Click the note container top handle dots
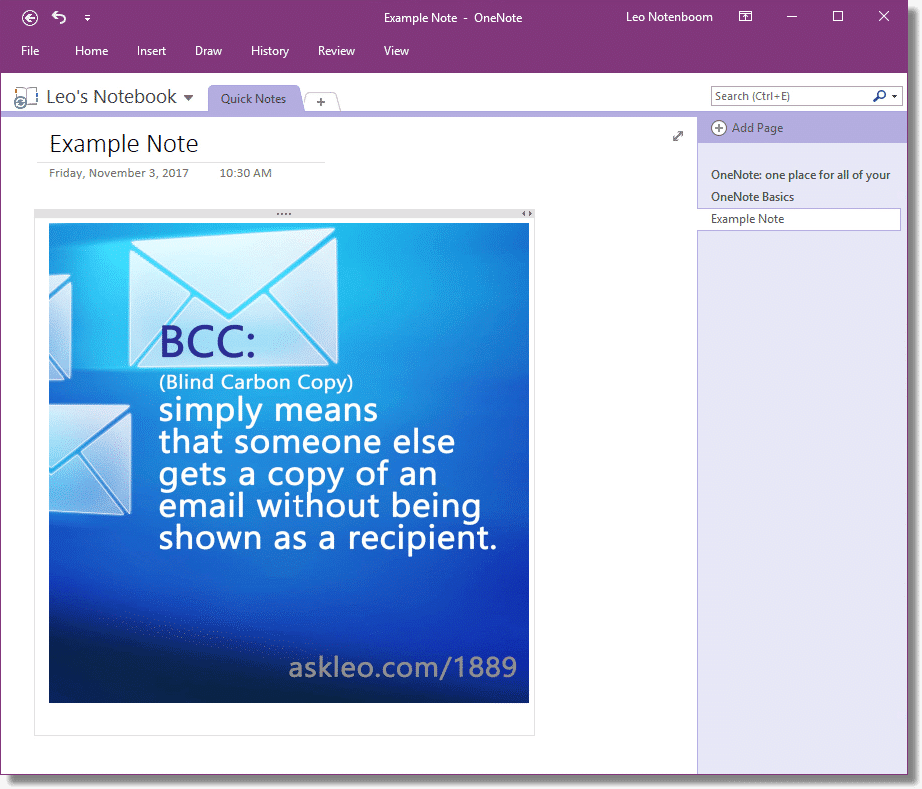 coord(284,214)
